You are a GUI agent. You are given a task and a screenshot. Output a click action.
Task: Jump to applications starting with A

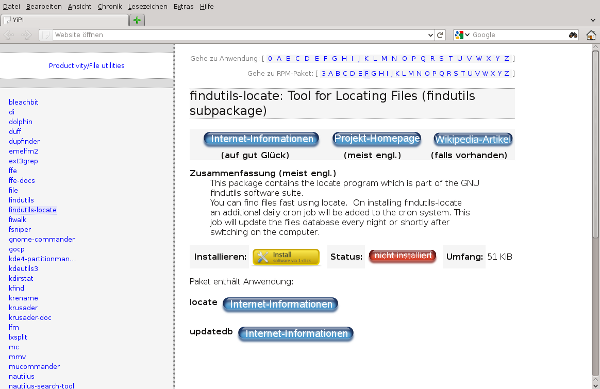[279, 59]
